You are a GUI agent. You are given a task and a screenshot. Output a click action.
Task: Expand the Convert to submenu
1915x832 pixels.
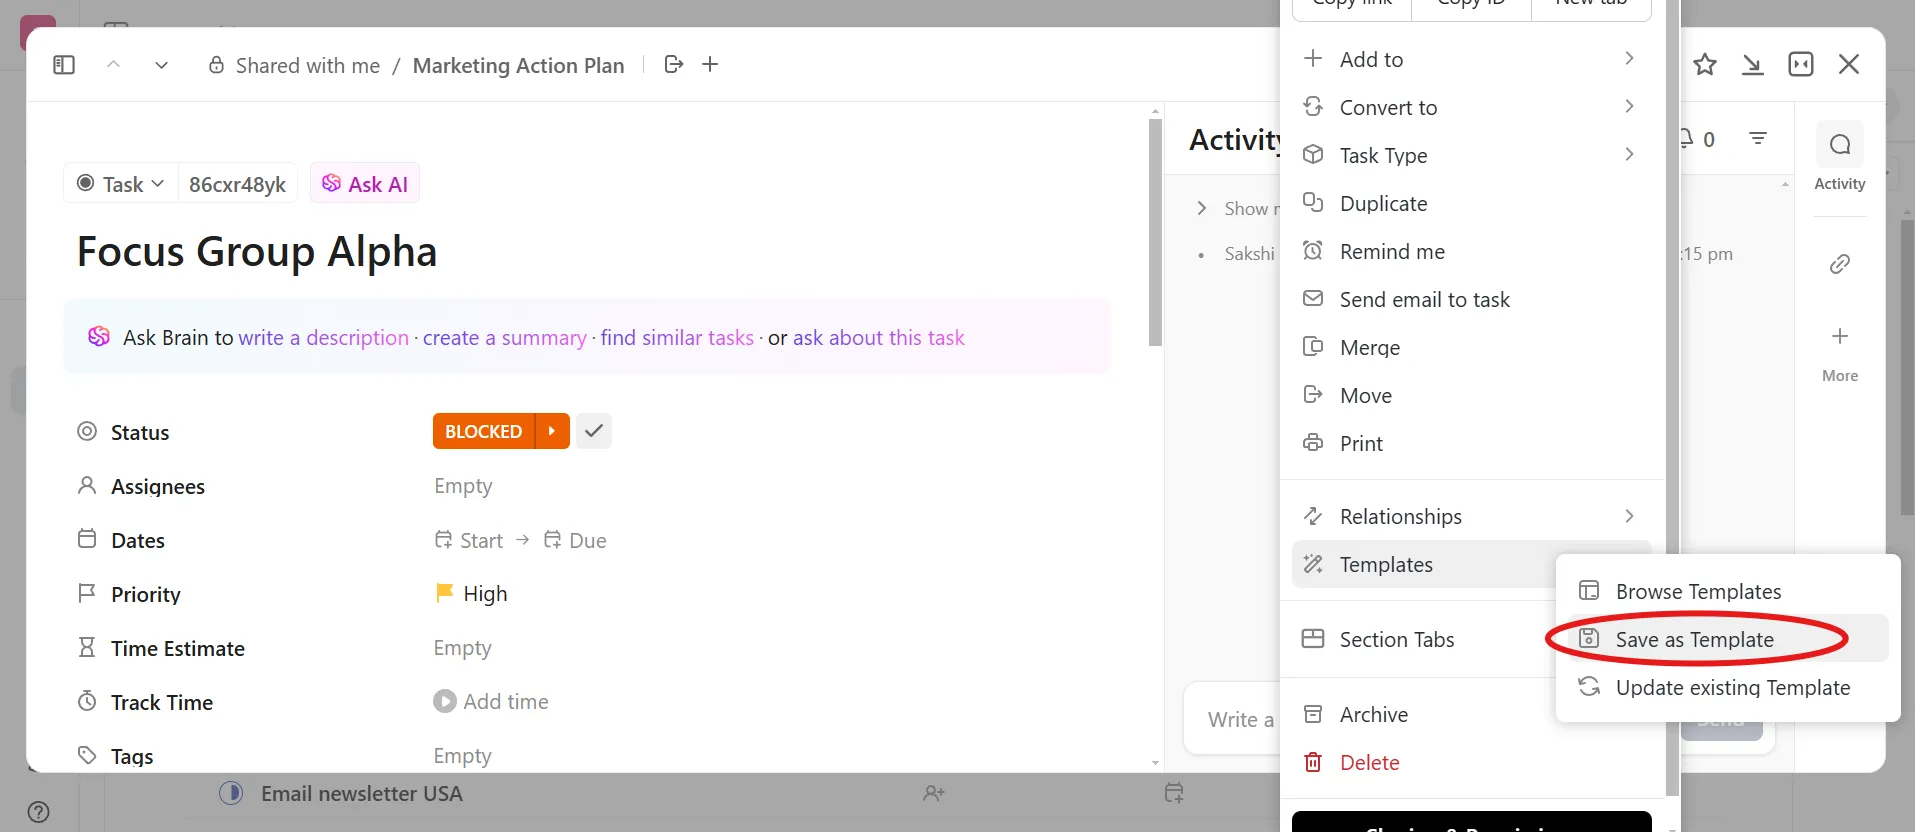(1470, 107)
